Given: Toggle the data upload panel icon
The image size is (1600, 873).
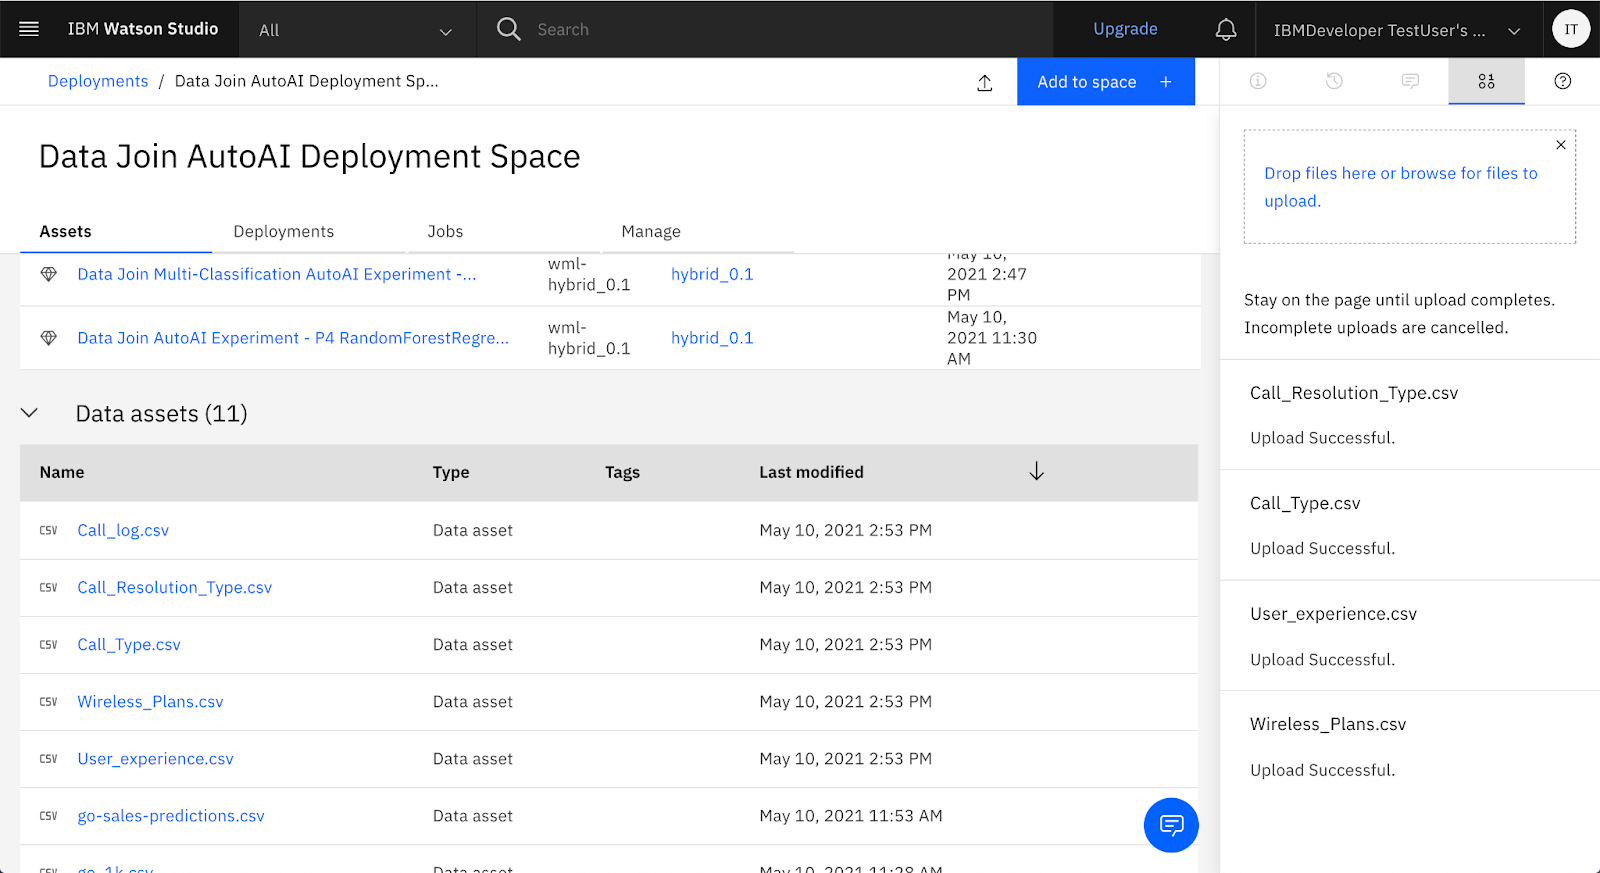Looking at the screenshot, I should coord(1486,81).
